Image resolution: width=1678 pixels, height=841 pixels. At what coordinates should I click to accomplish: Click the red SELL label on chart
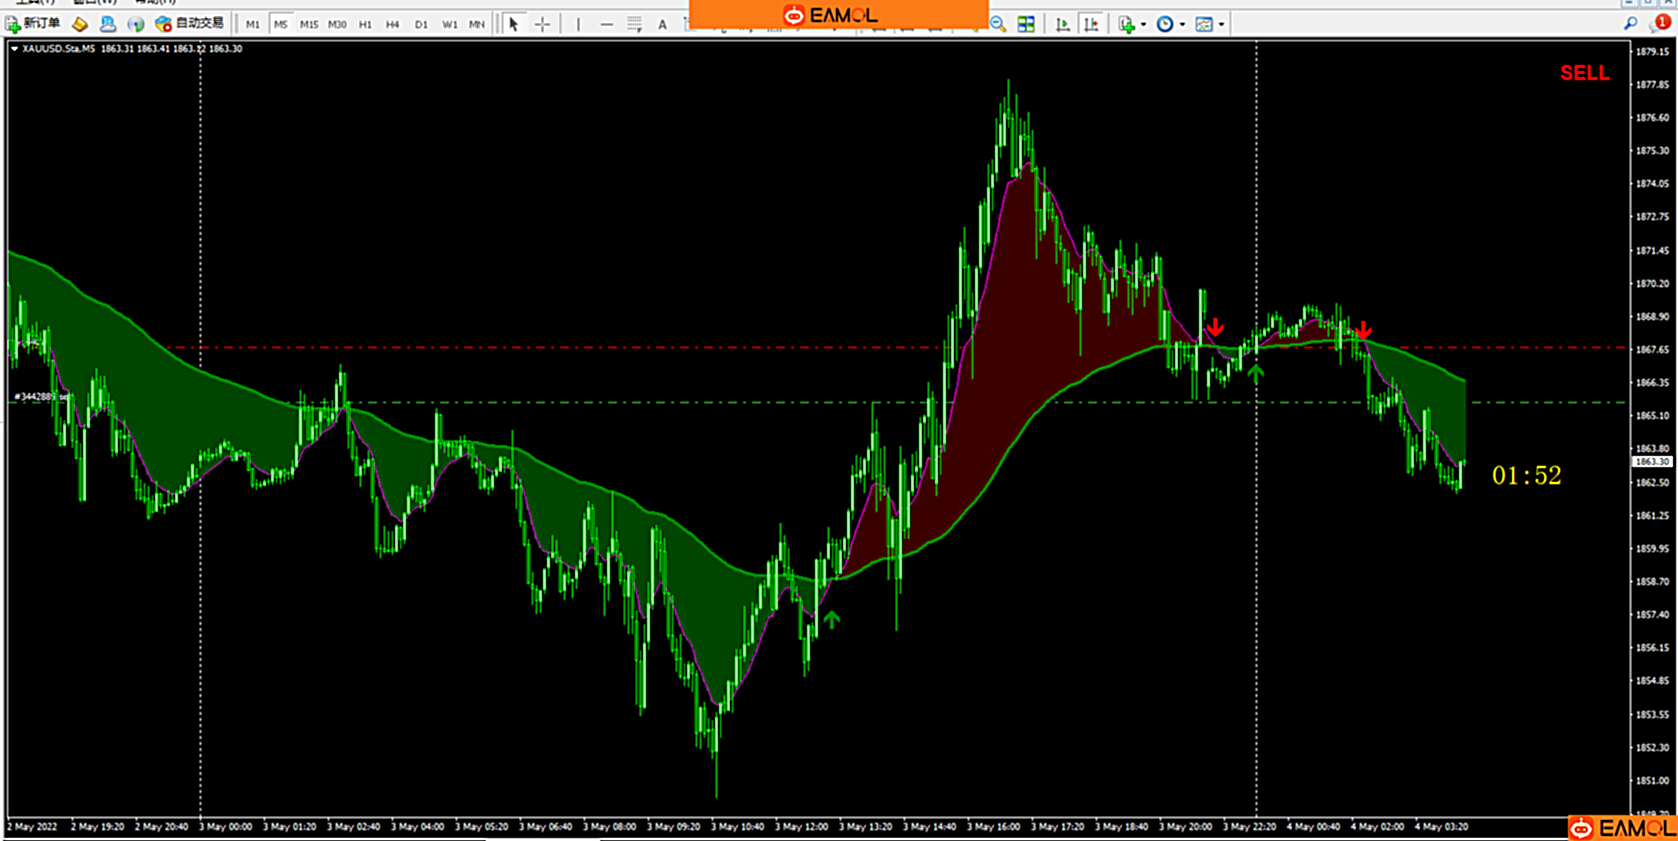click(1585, 73)
